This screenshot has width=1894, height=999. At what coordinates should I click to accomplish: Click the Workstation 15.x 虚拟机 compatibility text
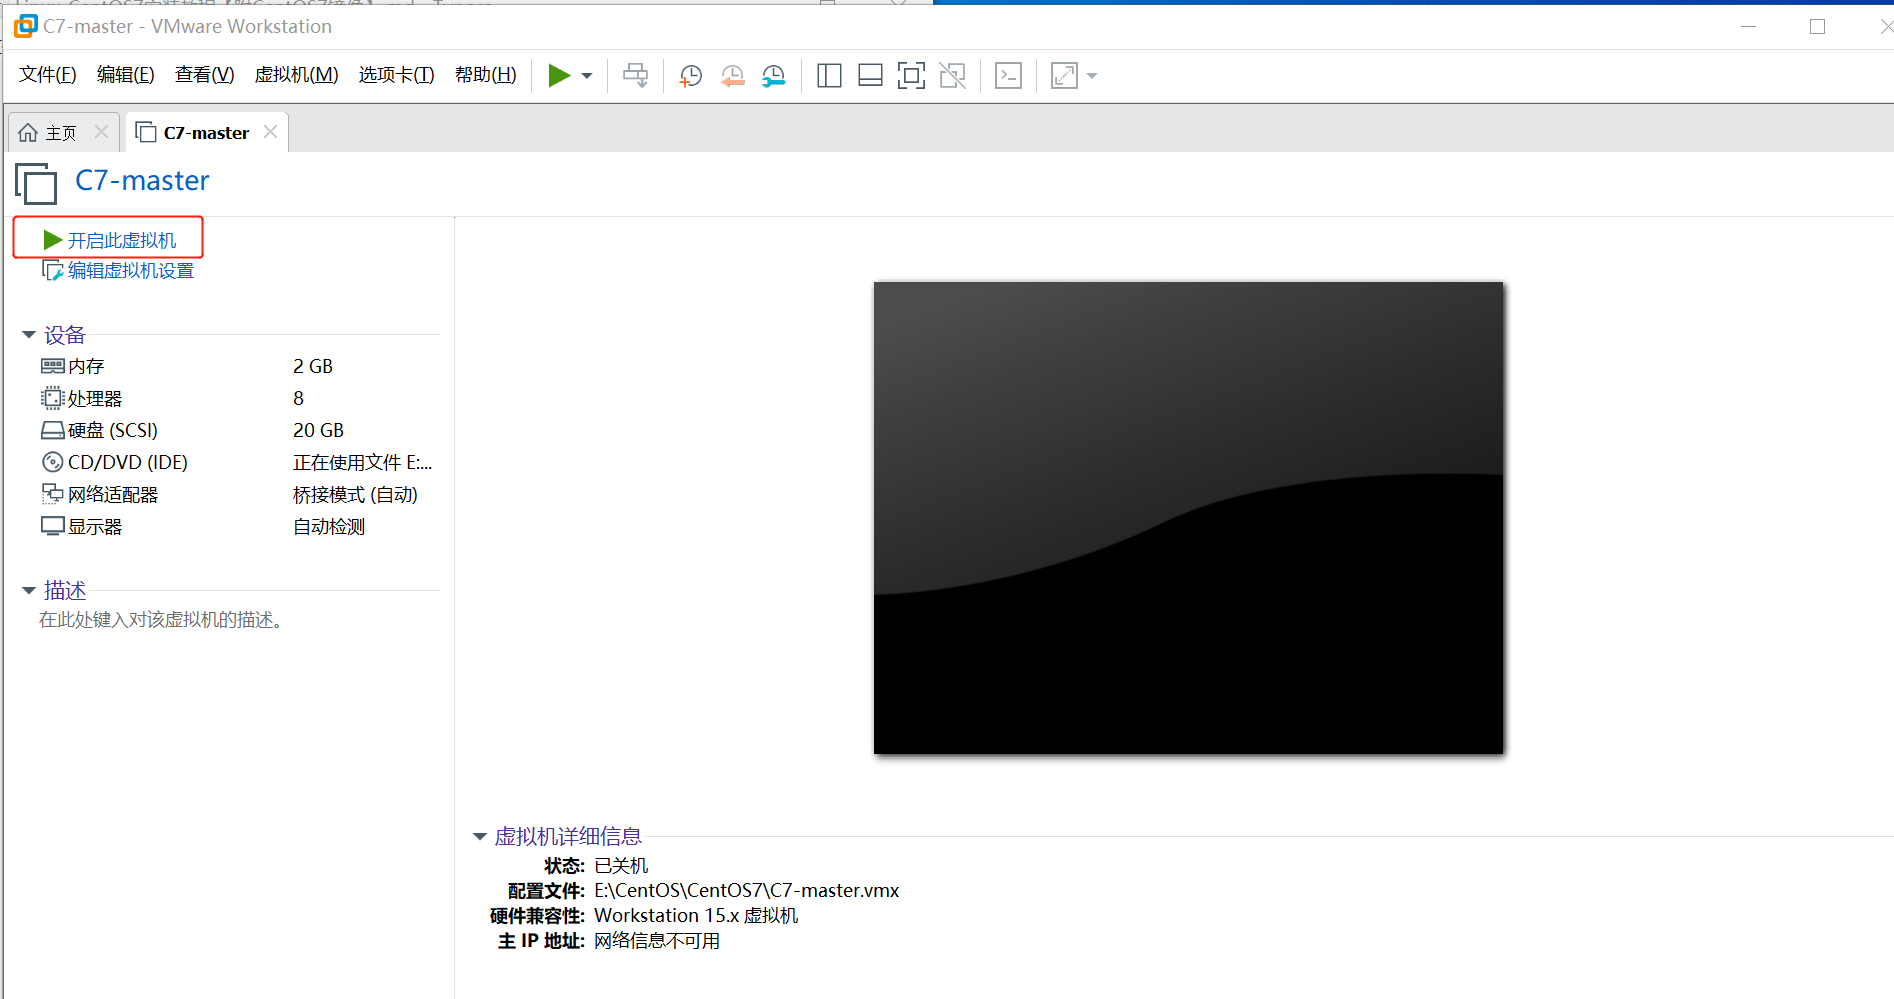[x=696, y=916]
